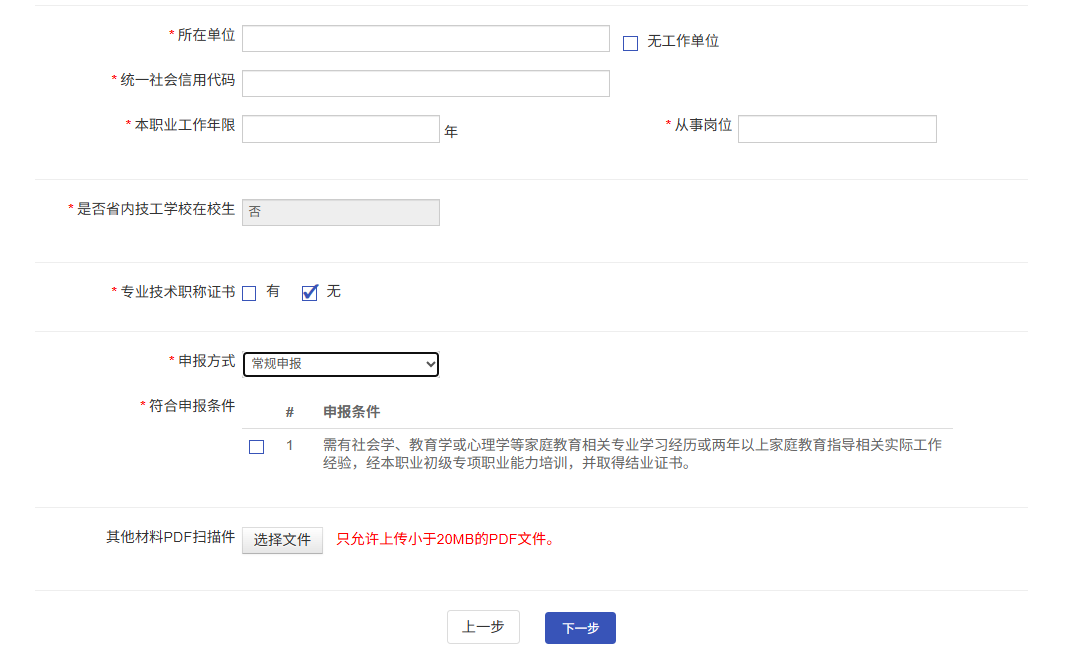Click the 本职业工作年限 years input field
The width and height of the screenshot is (1067, 653).
340,129
